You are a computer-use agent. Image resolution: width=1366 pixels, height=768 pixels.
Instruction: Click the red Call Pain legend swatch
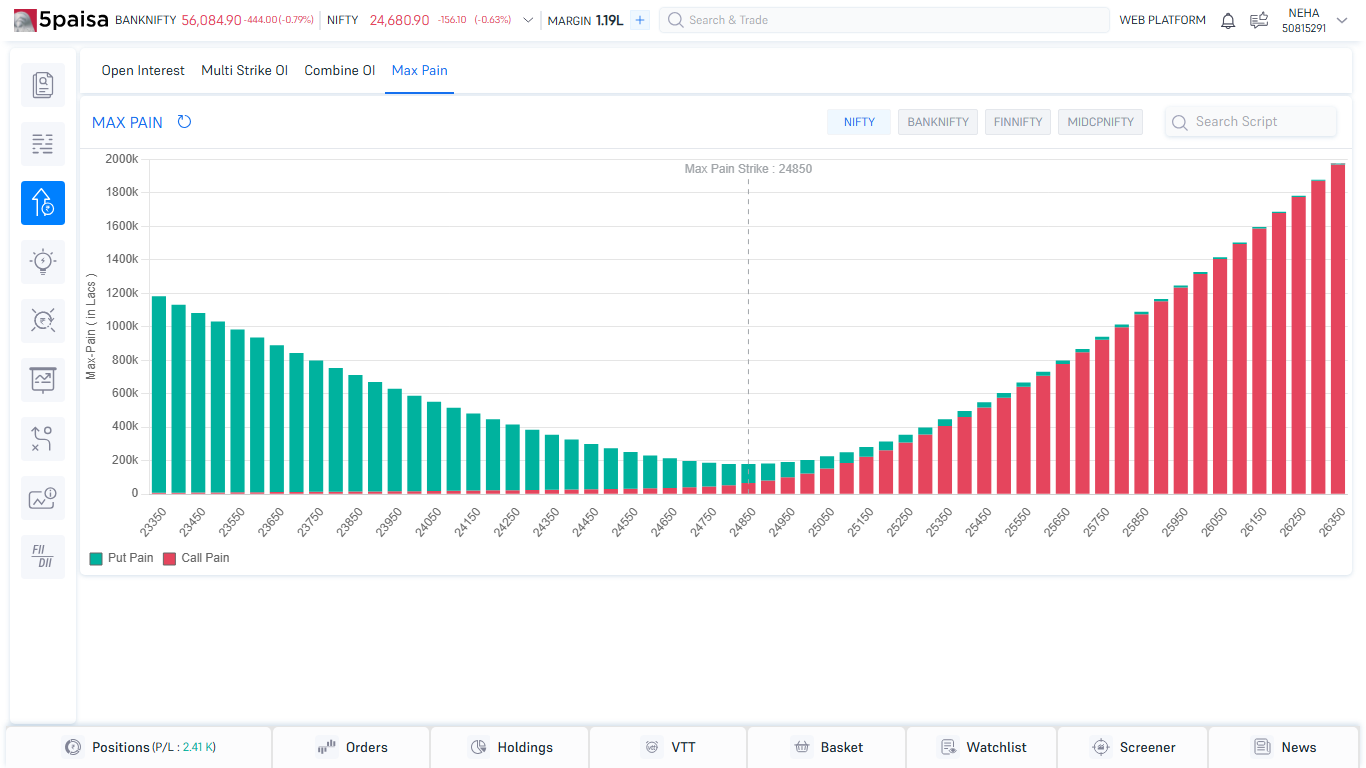(x=169, y=558)
